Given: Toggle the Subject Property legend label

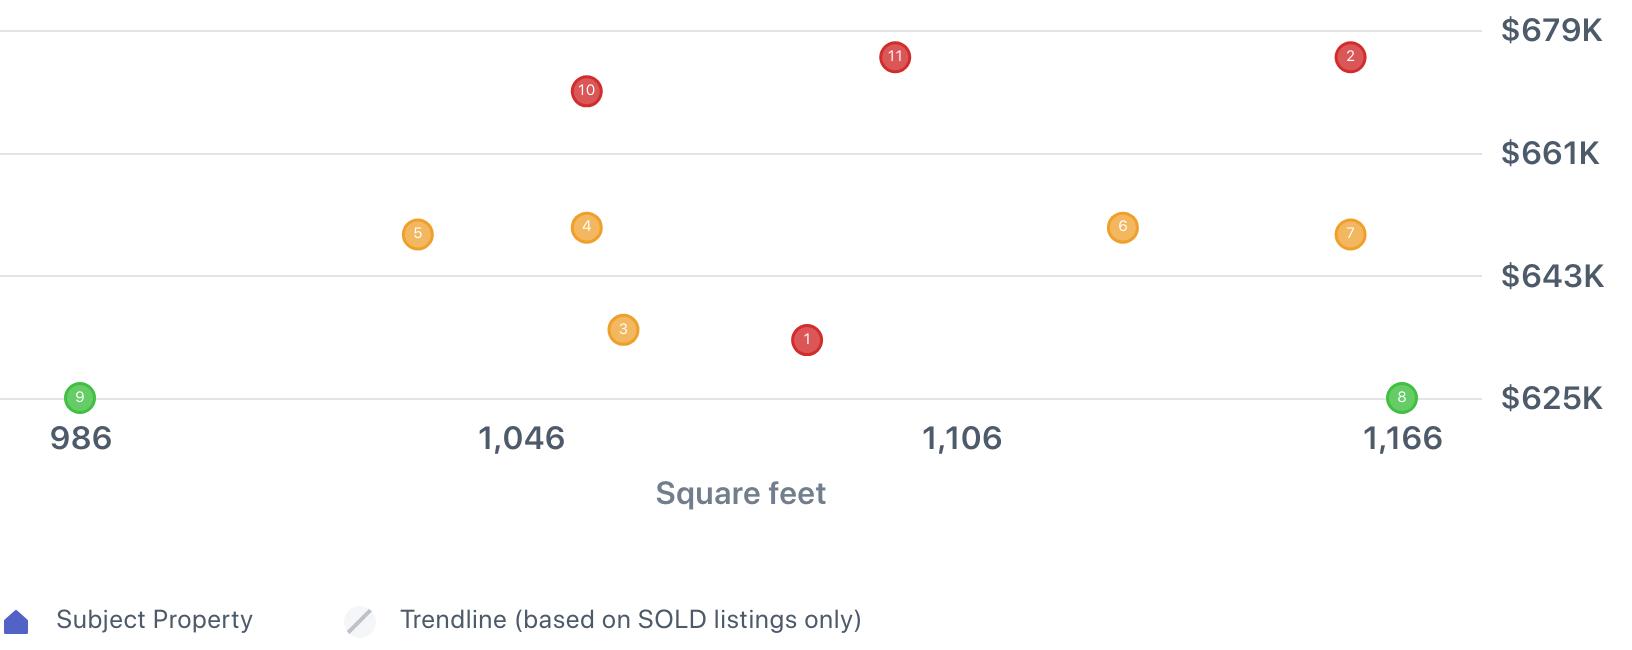Looking at the screenshot, I should point(154,620).
